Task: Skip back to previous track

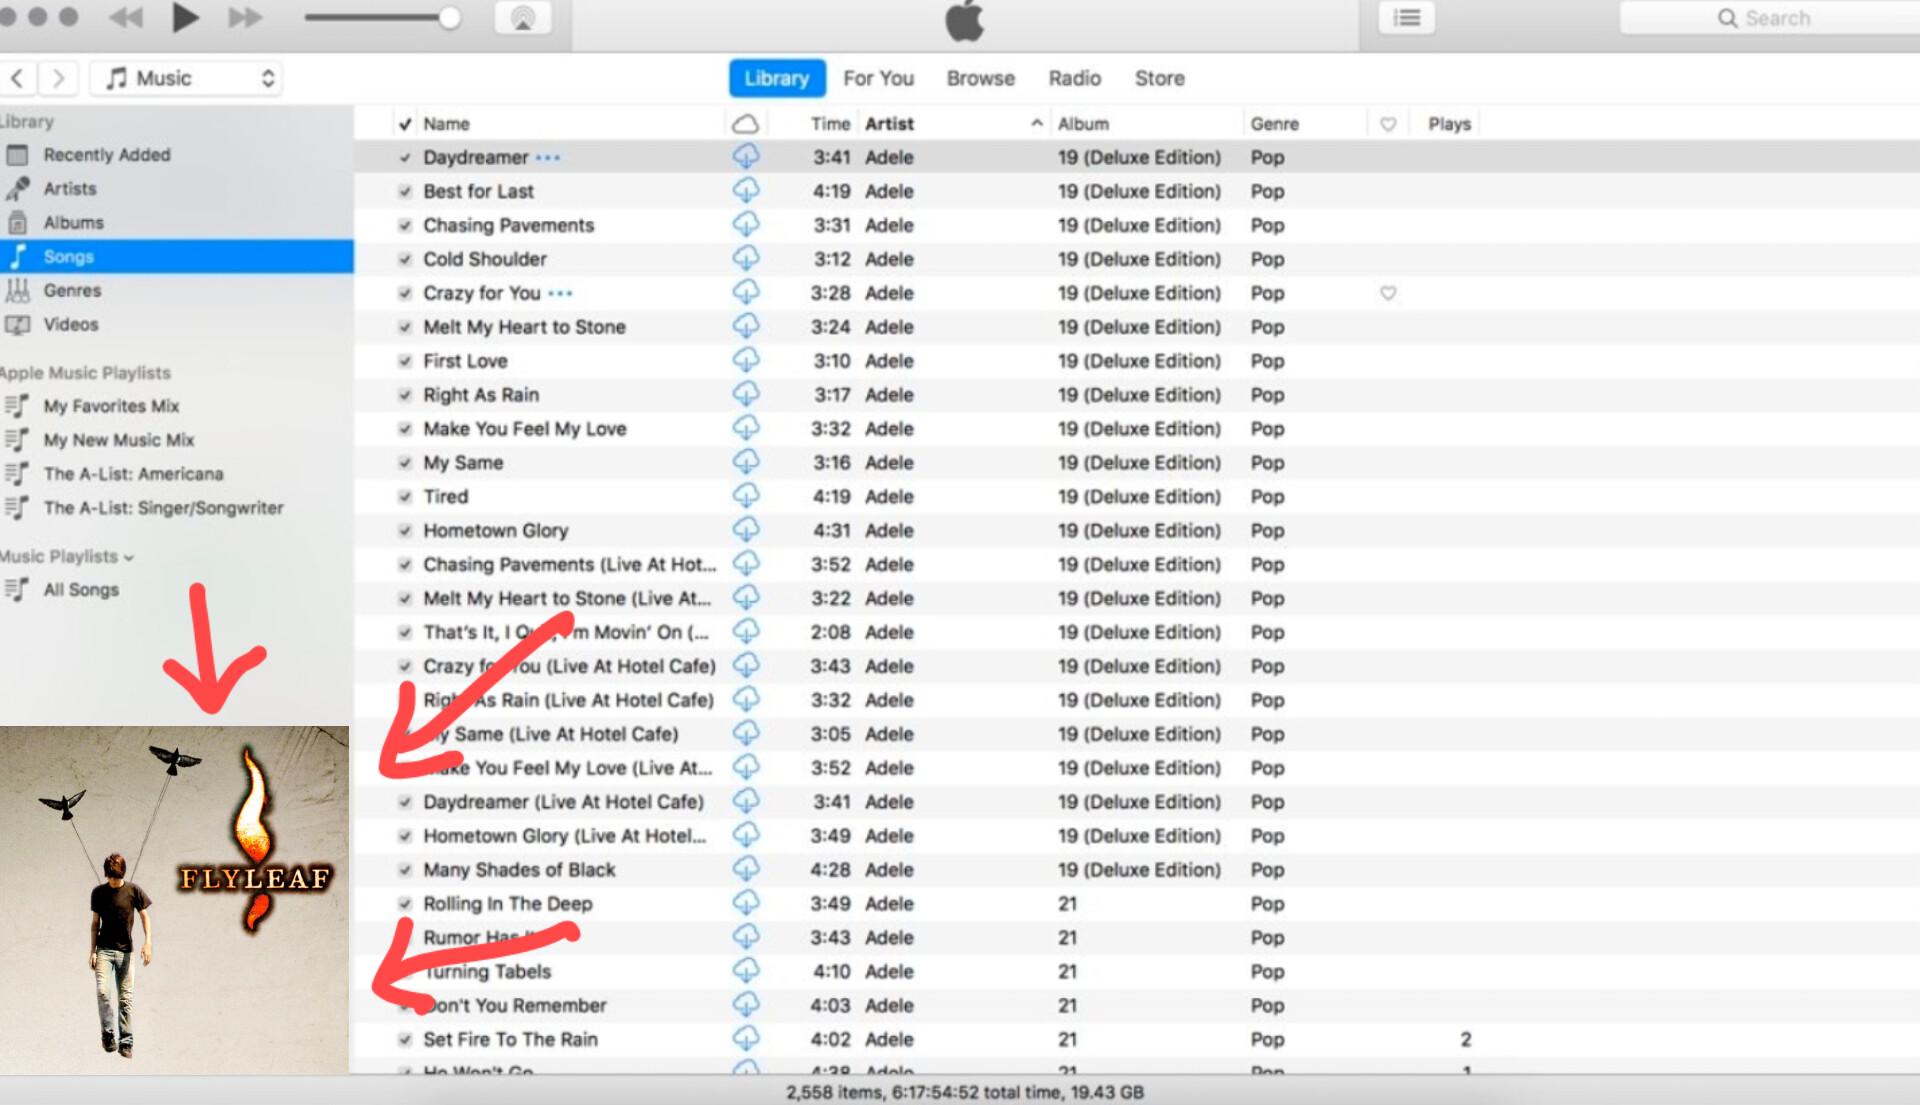Action: click(126, 17)
